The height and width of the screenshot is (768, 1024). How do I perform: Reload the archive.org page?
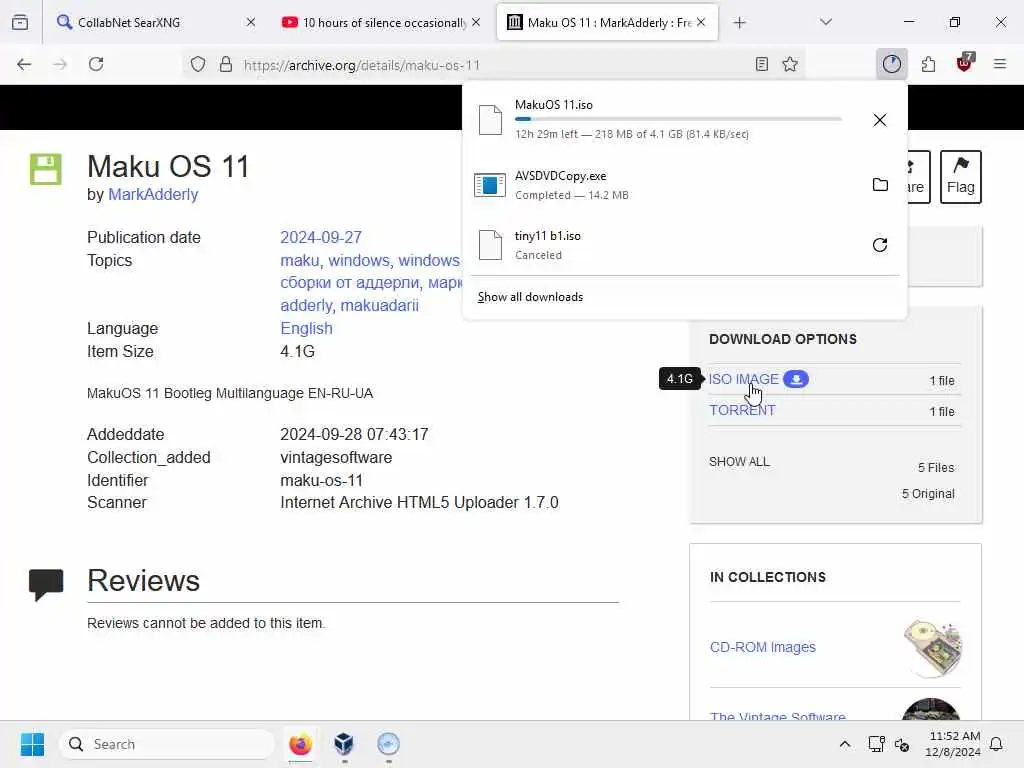(96, 64)
